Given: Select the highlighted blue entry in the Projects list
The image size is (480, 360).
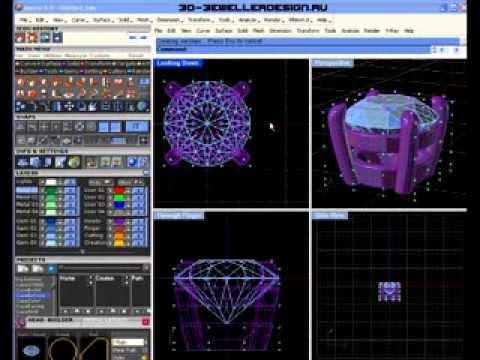Looking at the screenshot, I should coord(32,295).
